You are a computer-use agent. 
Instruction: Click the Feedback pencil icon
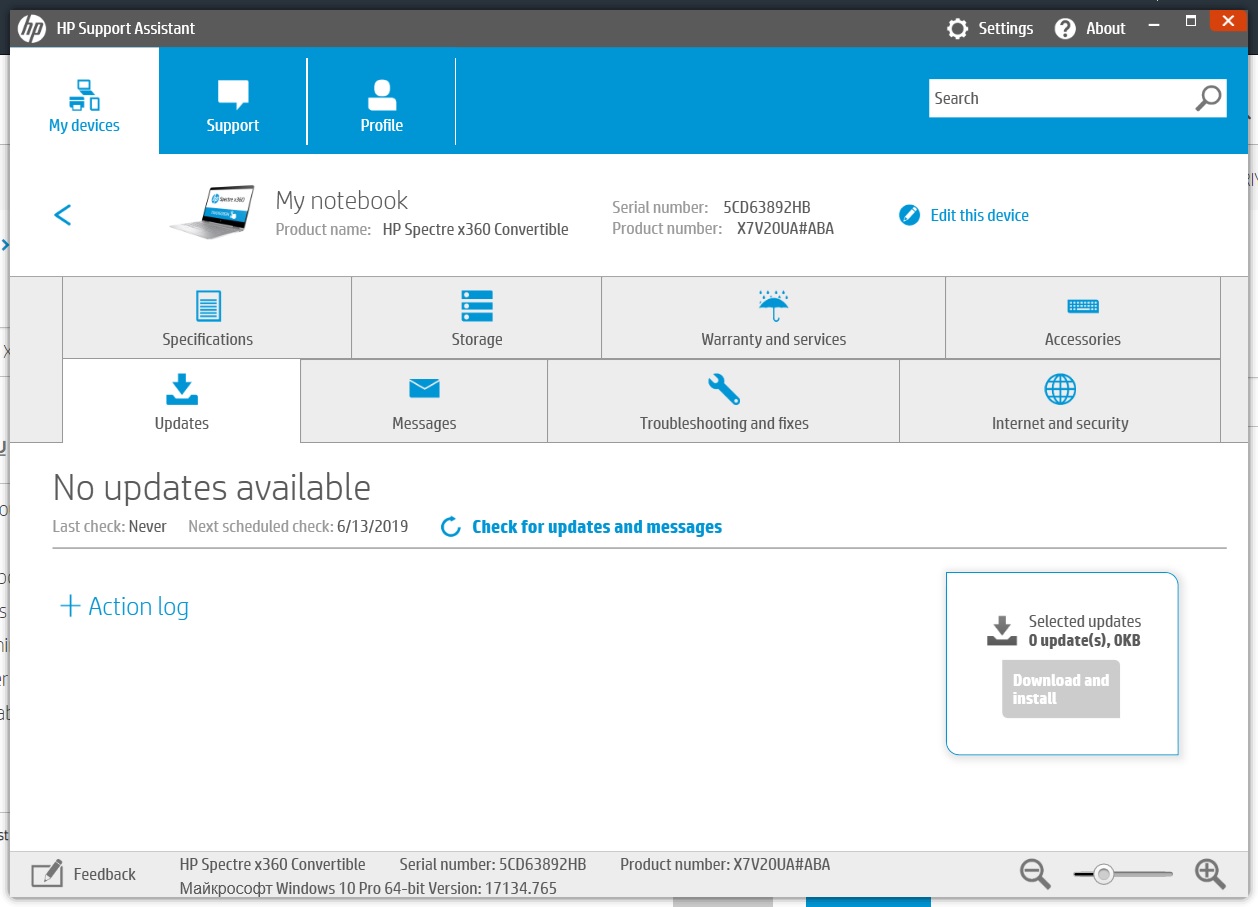point(48,874)
